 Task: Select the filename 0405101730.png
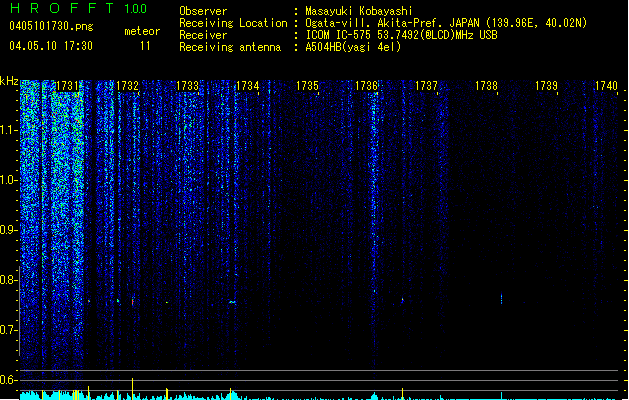click(x=51, y=26)
